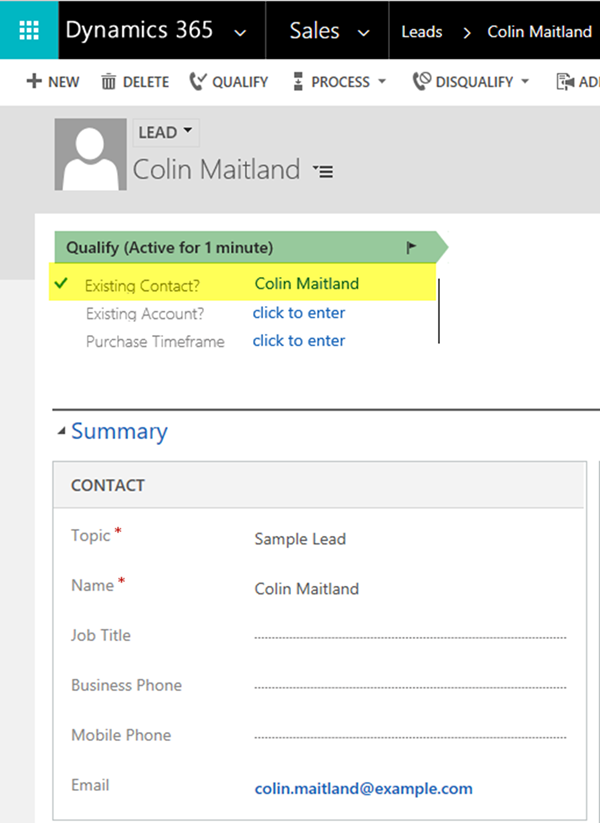Viewport: 600px width, 823px height.
Task: Click the Qualify lead icon
Action: click(197, 82)
